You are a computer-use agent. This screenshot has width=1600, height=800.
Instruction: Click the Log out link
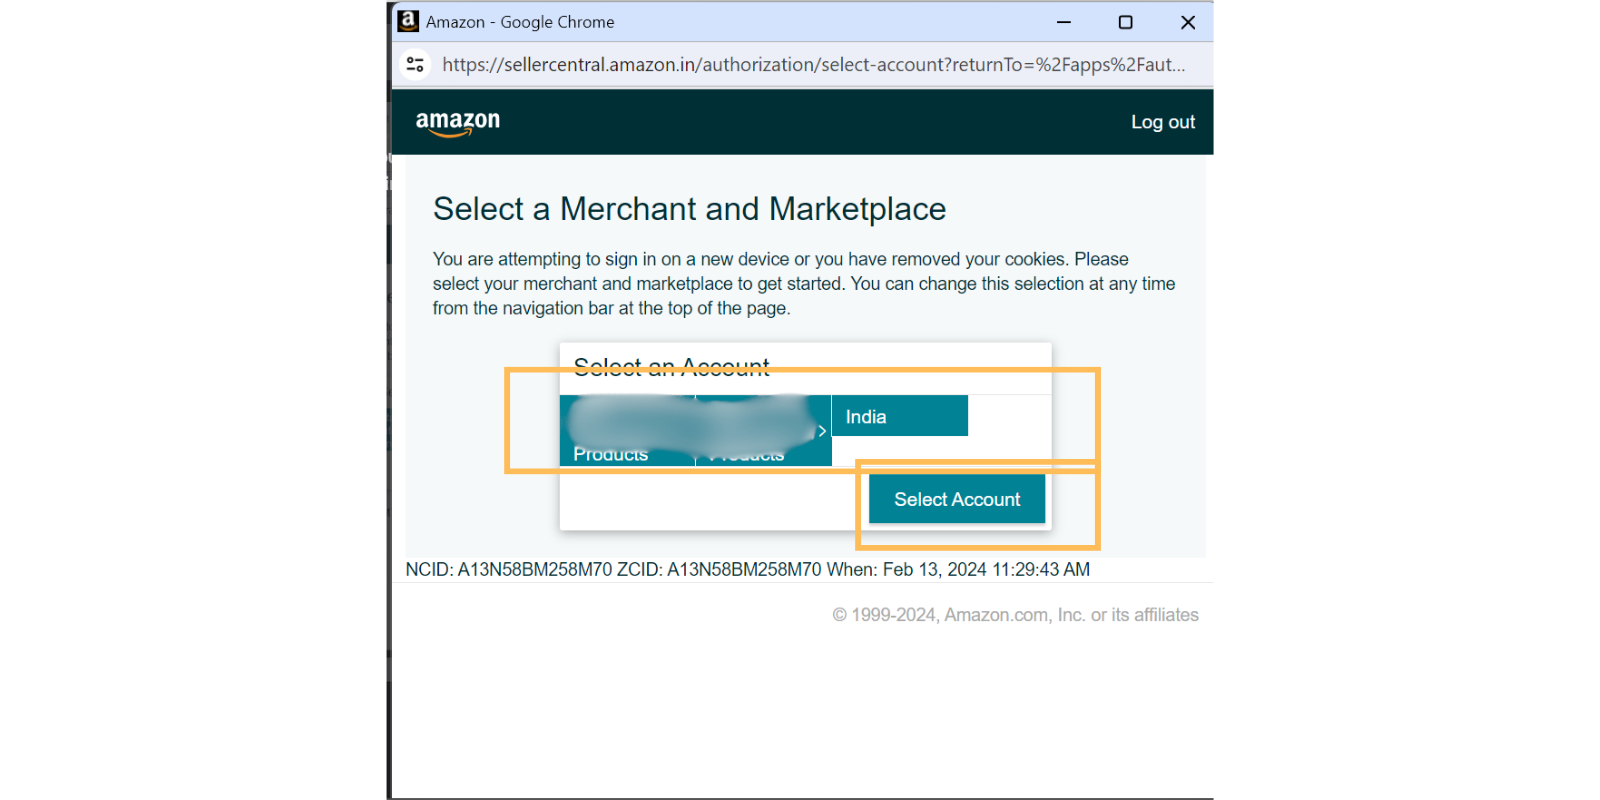click(x=1163, y=122)
